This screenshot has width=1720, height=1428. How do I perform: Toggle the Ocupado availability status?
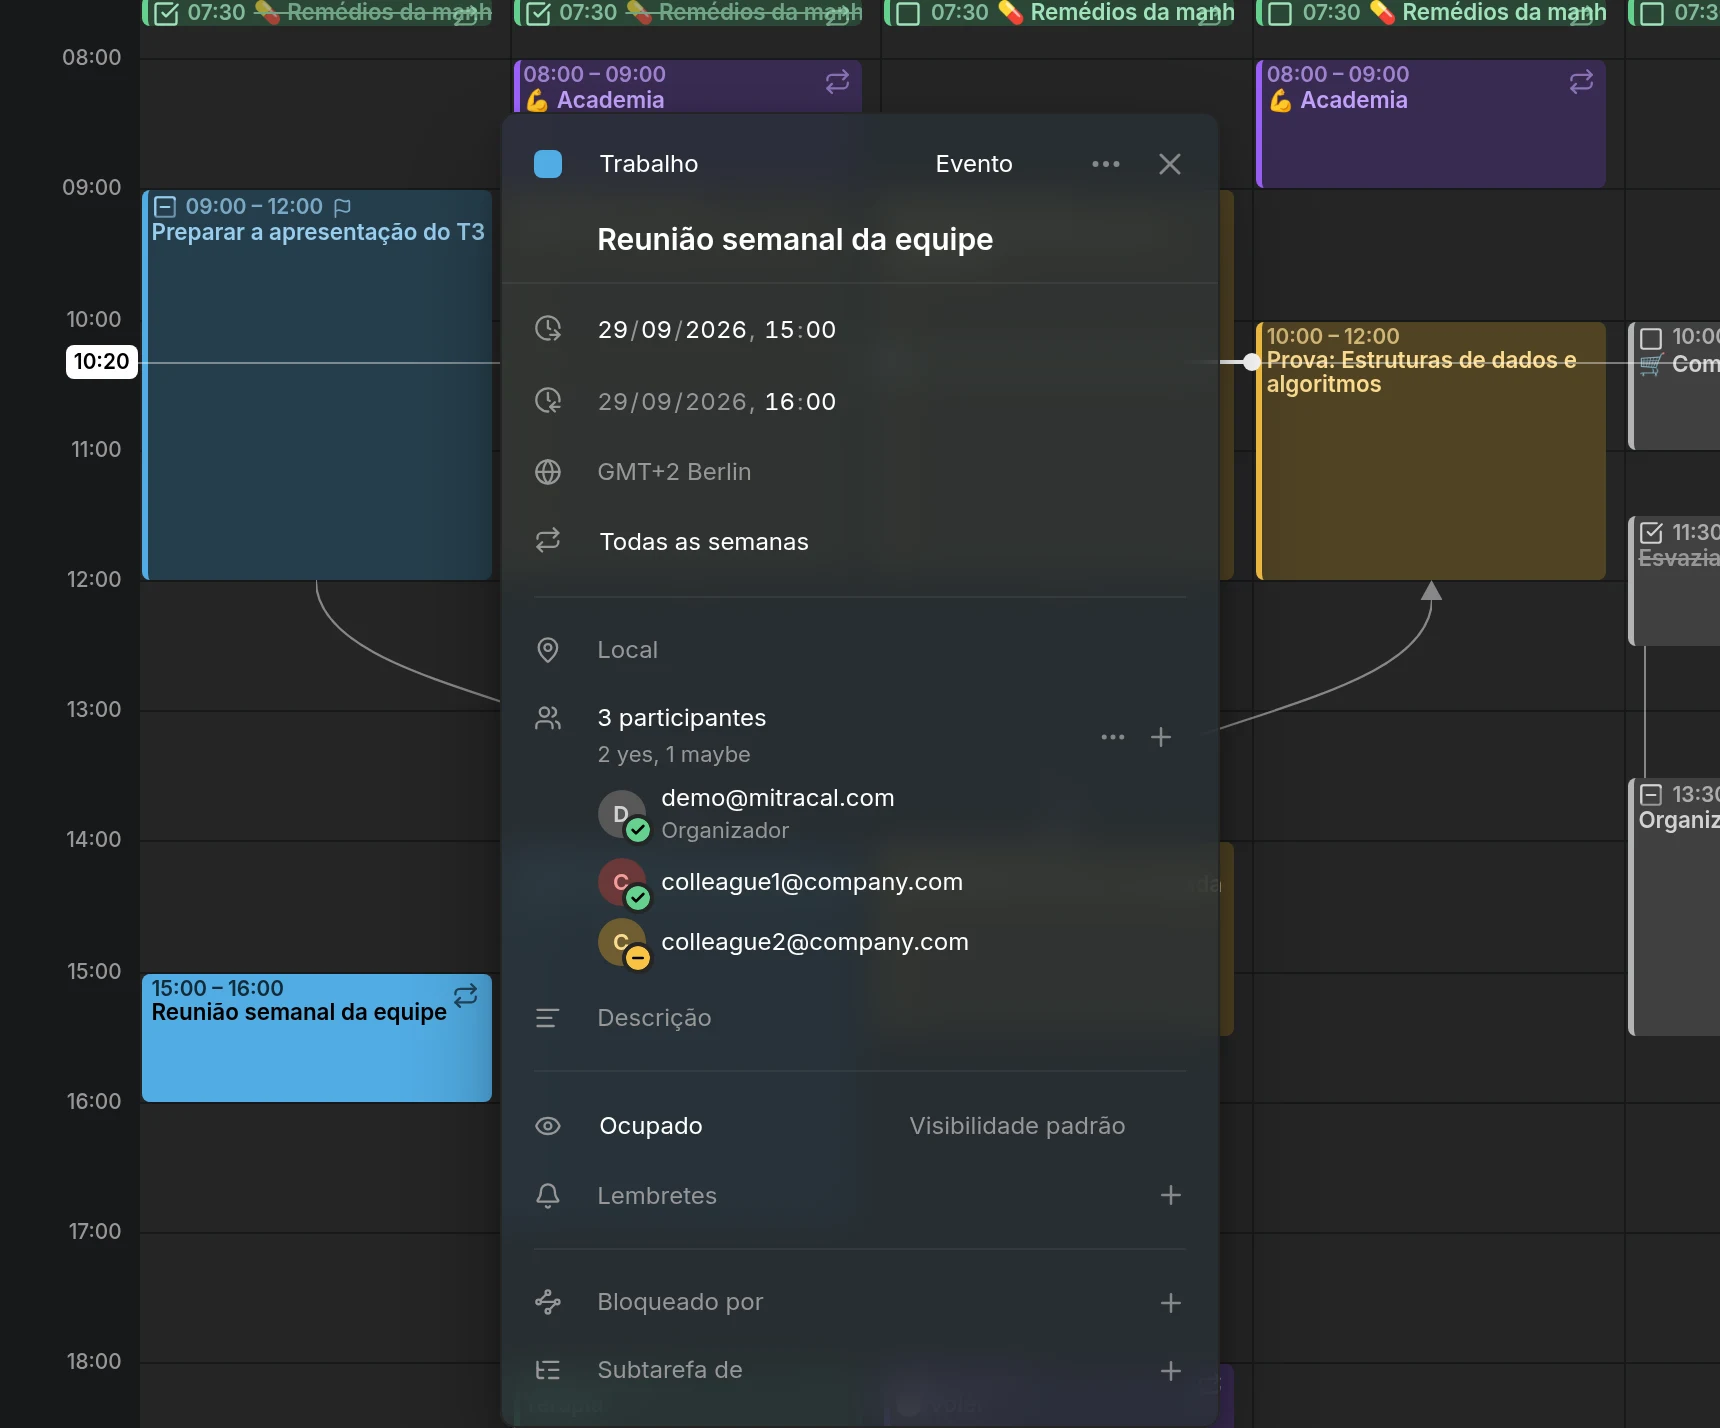(651, 1126)
